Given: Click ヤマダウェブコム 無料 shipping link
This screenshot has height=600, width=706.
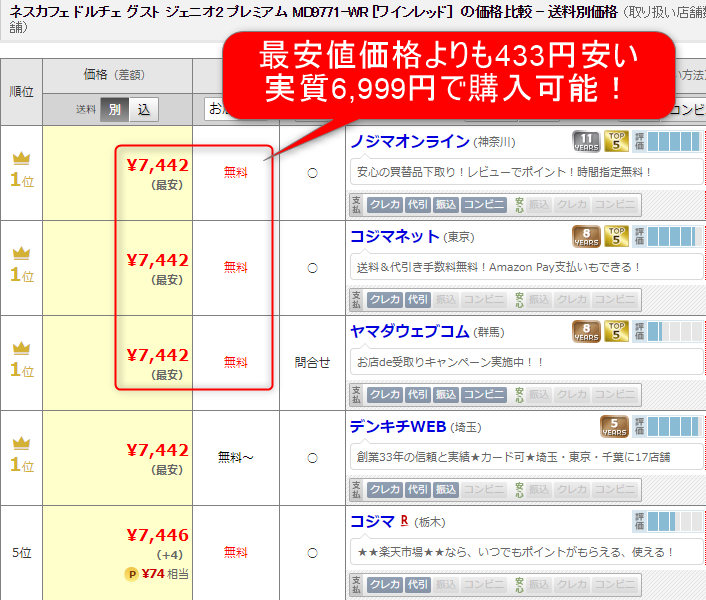Looking at the screenshot, I should click(x=235, y=362).
